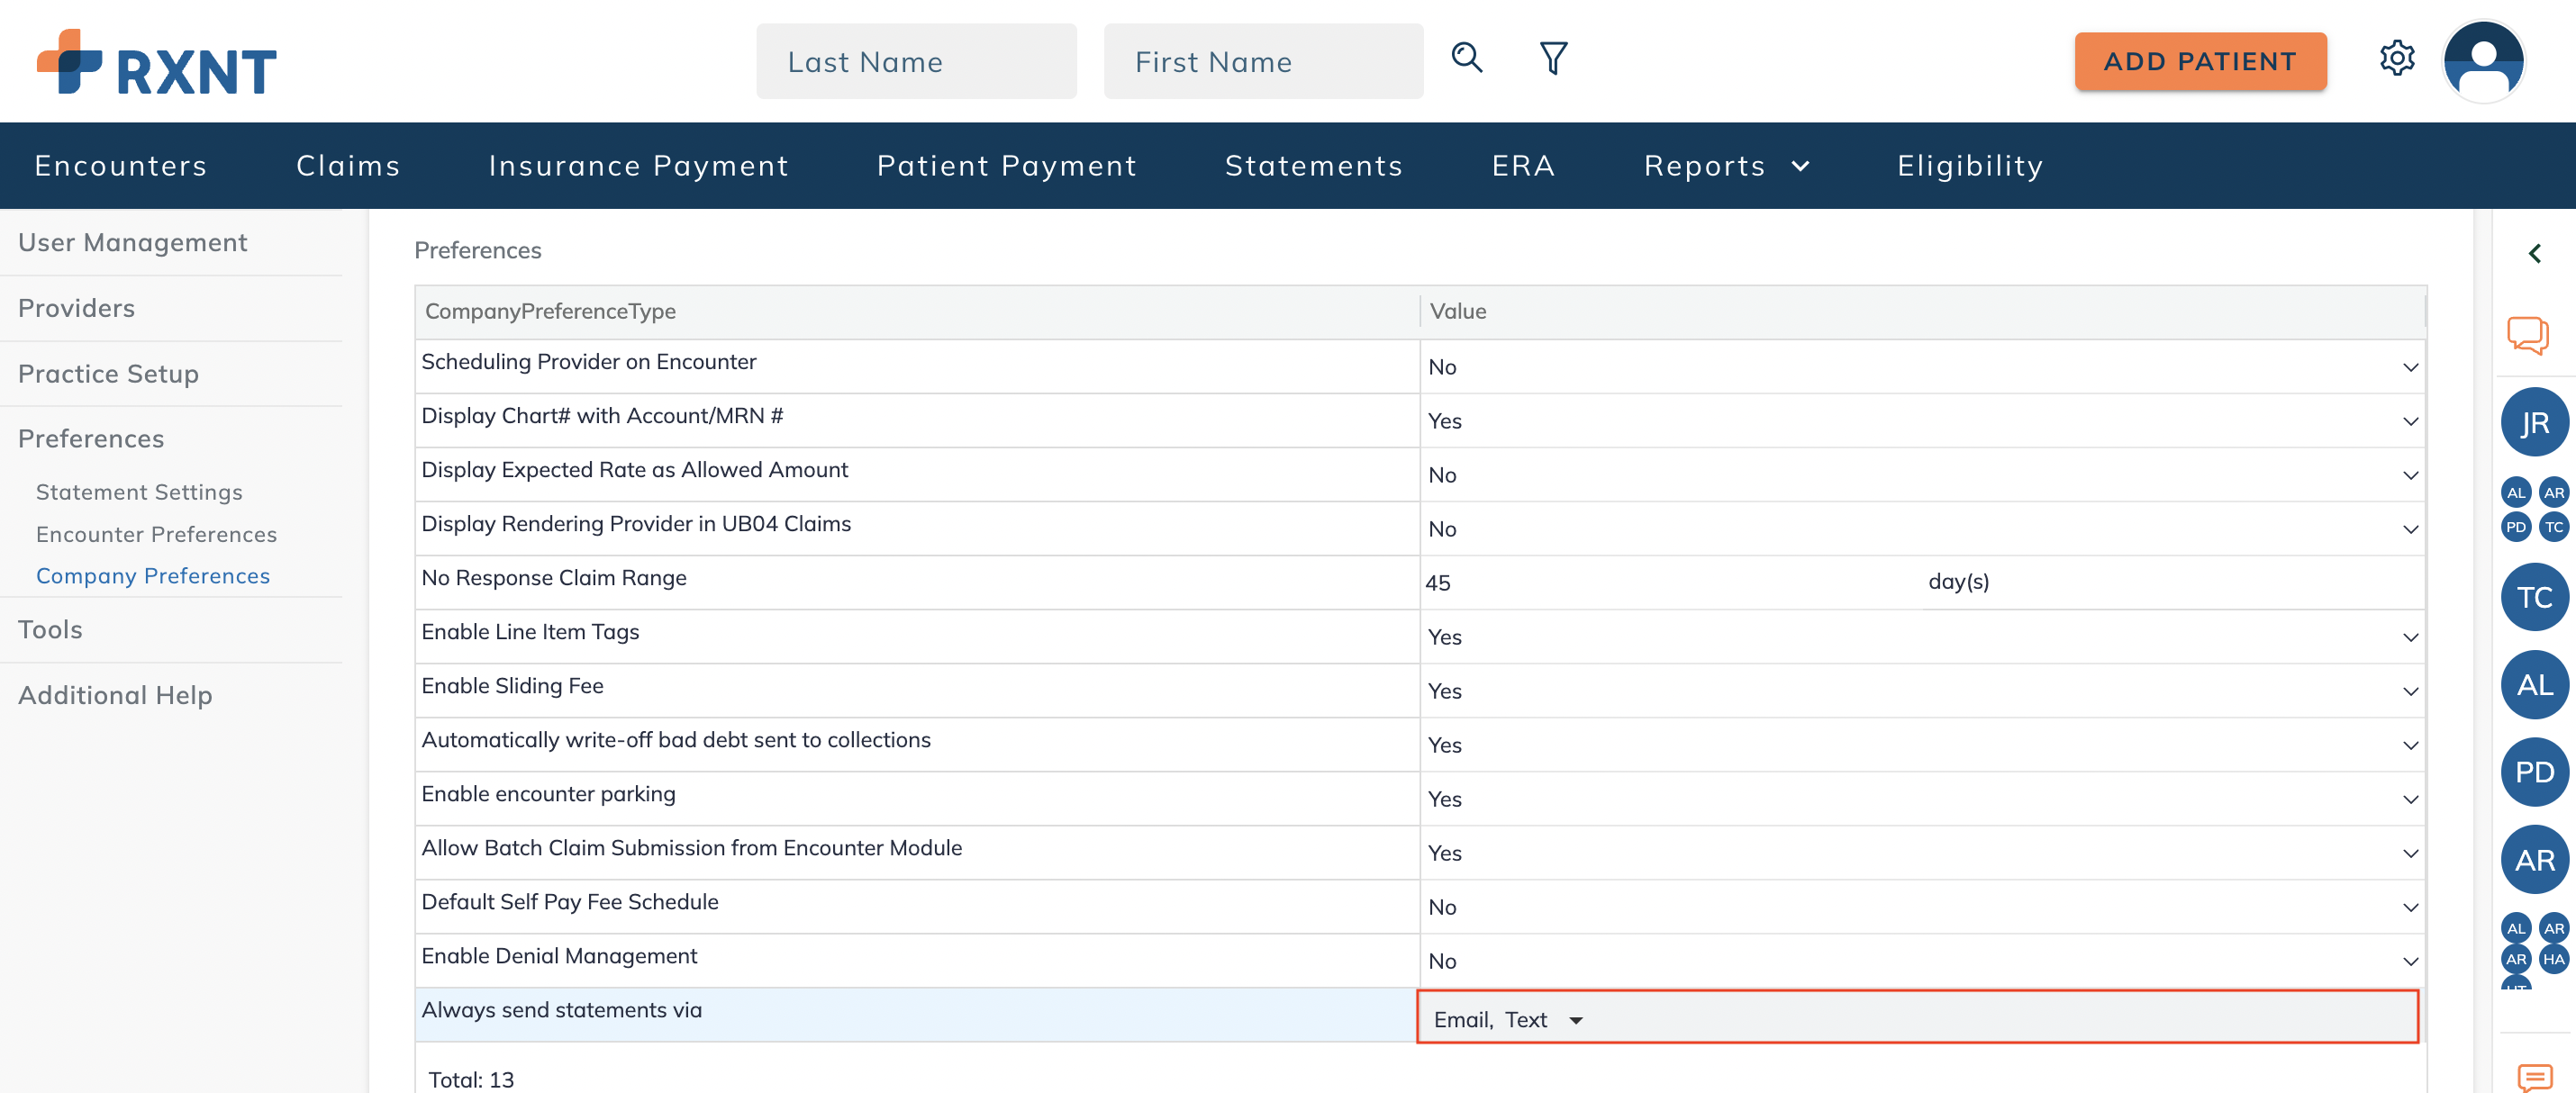Viewport: 2576px width, 1093px height.
Task: Select the 'Enable Denial Management' row label
Action: pyautogui.click(x=559, y=956)
